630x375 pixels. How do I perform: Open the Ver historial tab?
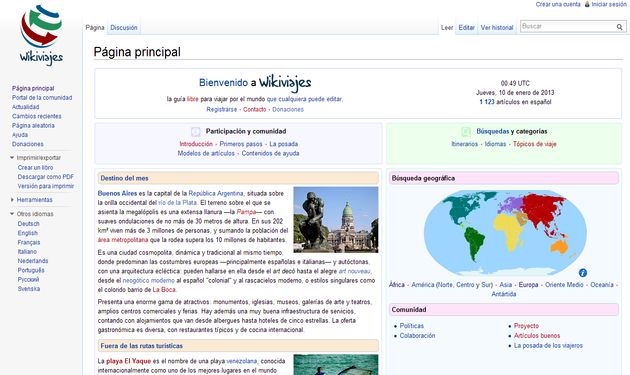pos(497,28)
